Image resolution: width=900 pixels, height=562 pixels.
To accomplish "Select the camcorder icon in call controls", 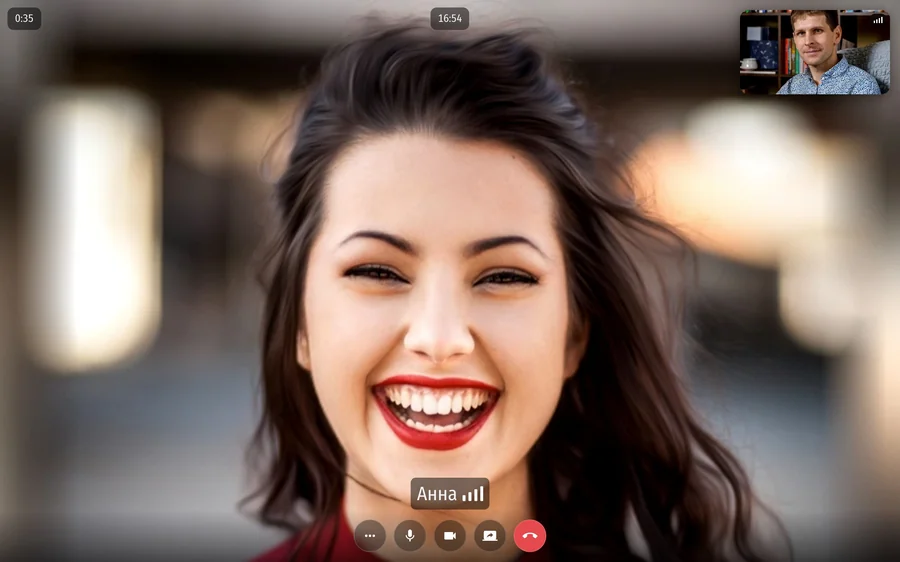I will (x=450, y=536).
